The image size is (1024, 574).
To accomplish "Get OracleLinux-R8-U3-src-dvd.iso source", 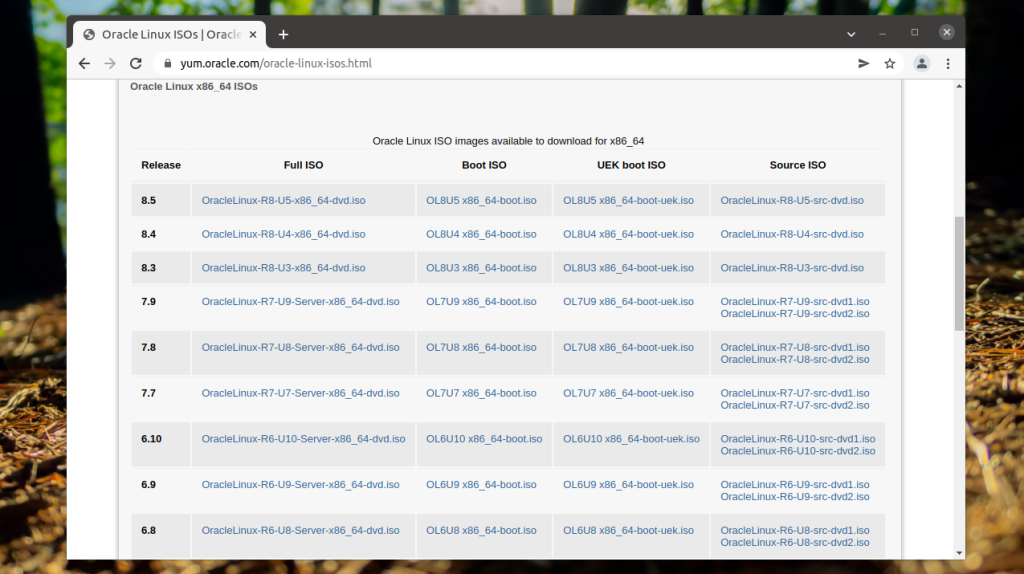I will click(792, 268).
